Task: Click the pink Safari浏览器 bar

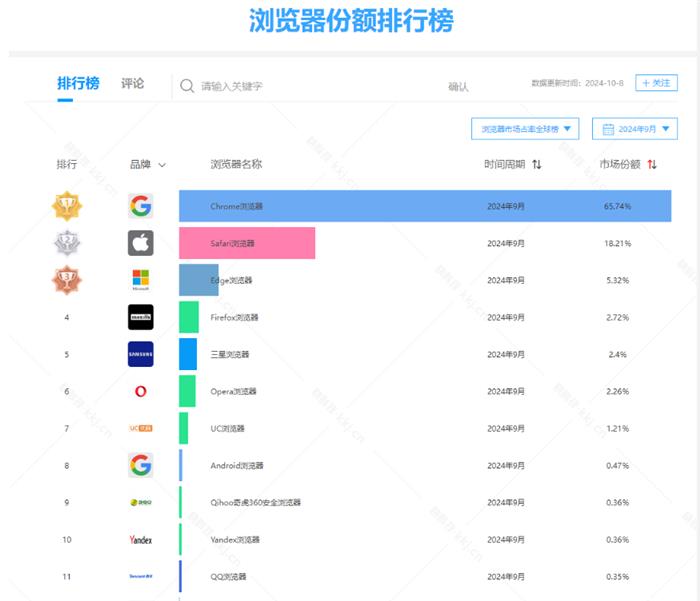Action: 247,243
